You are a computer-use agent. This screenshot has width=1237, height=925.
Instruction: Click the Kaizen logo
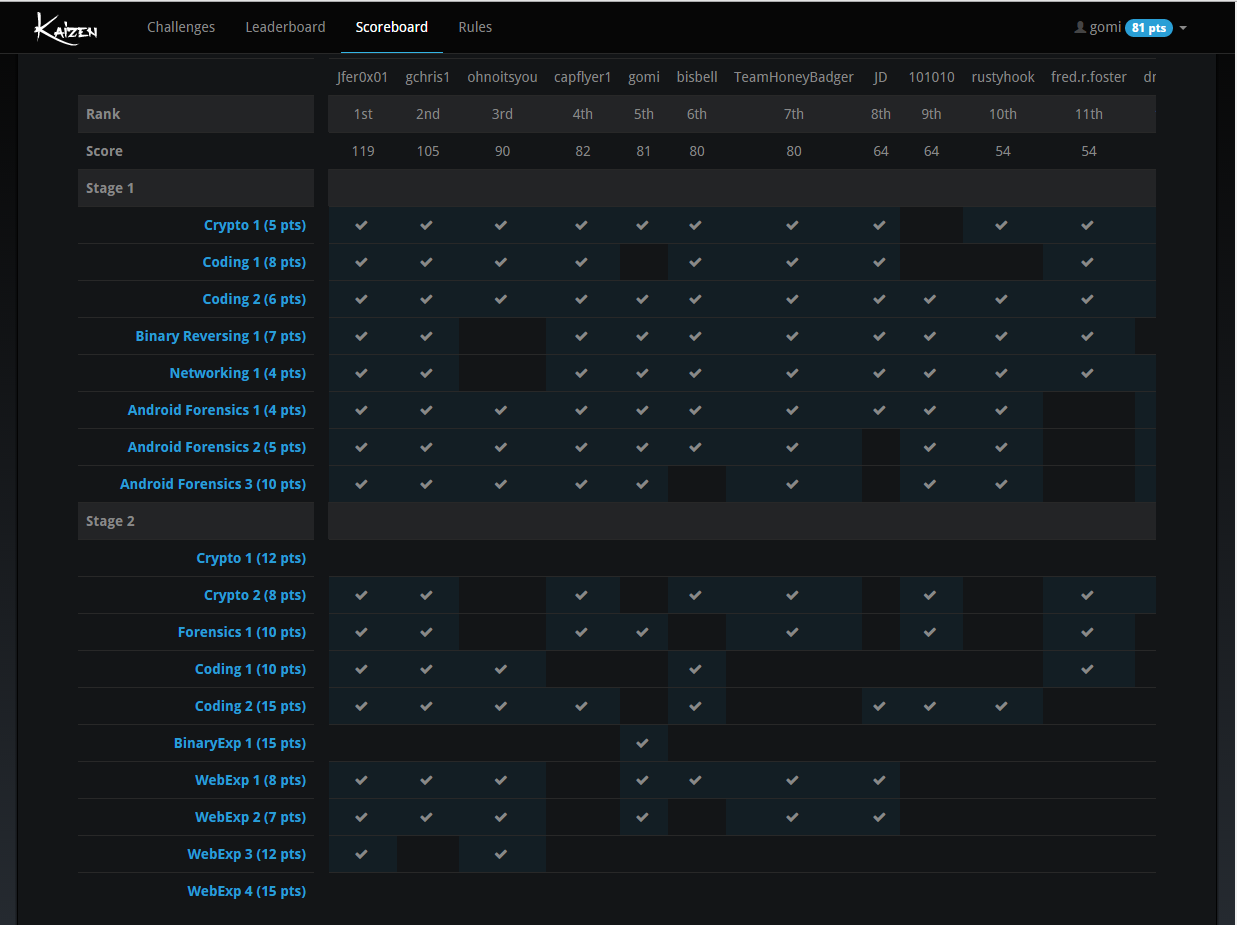point(65,28)
